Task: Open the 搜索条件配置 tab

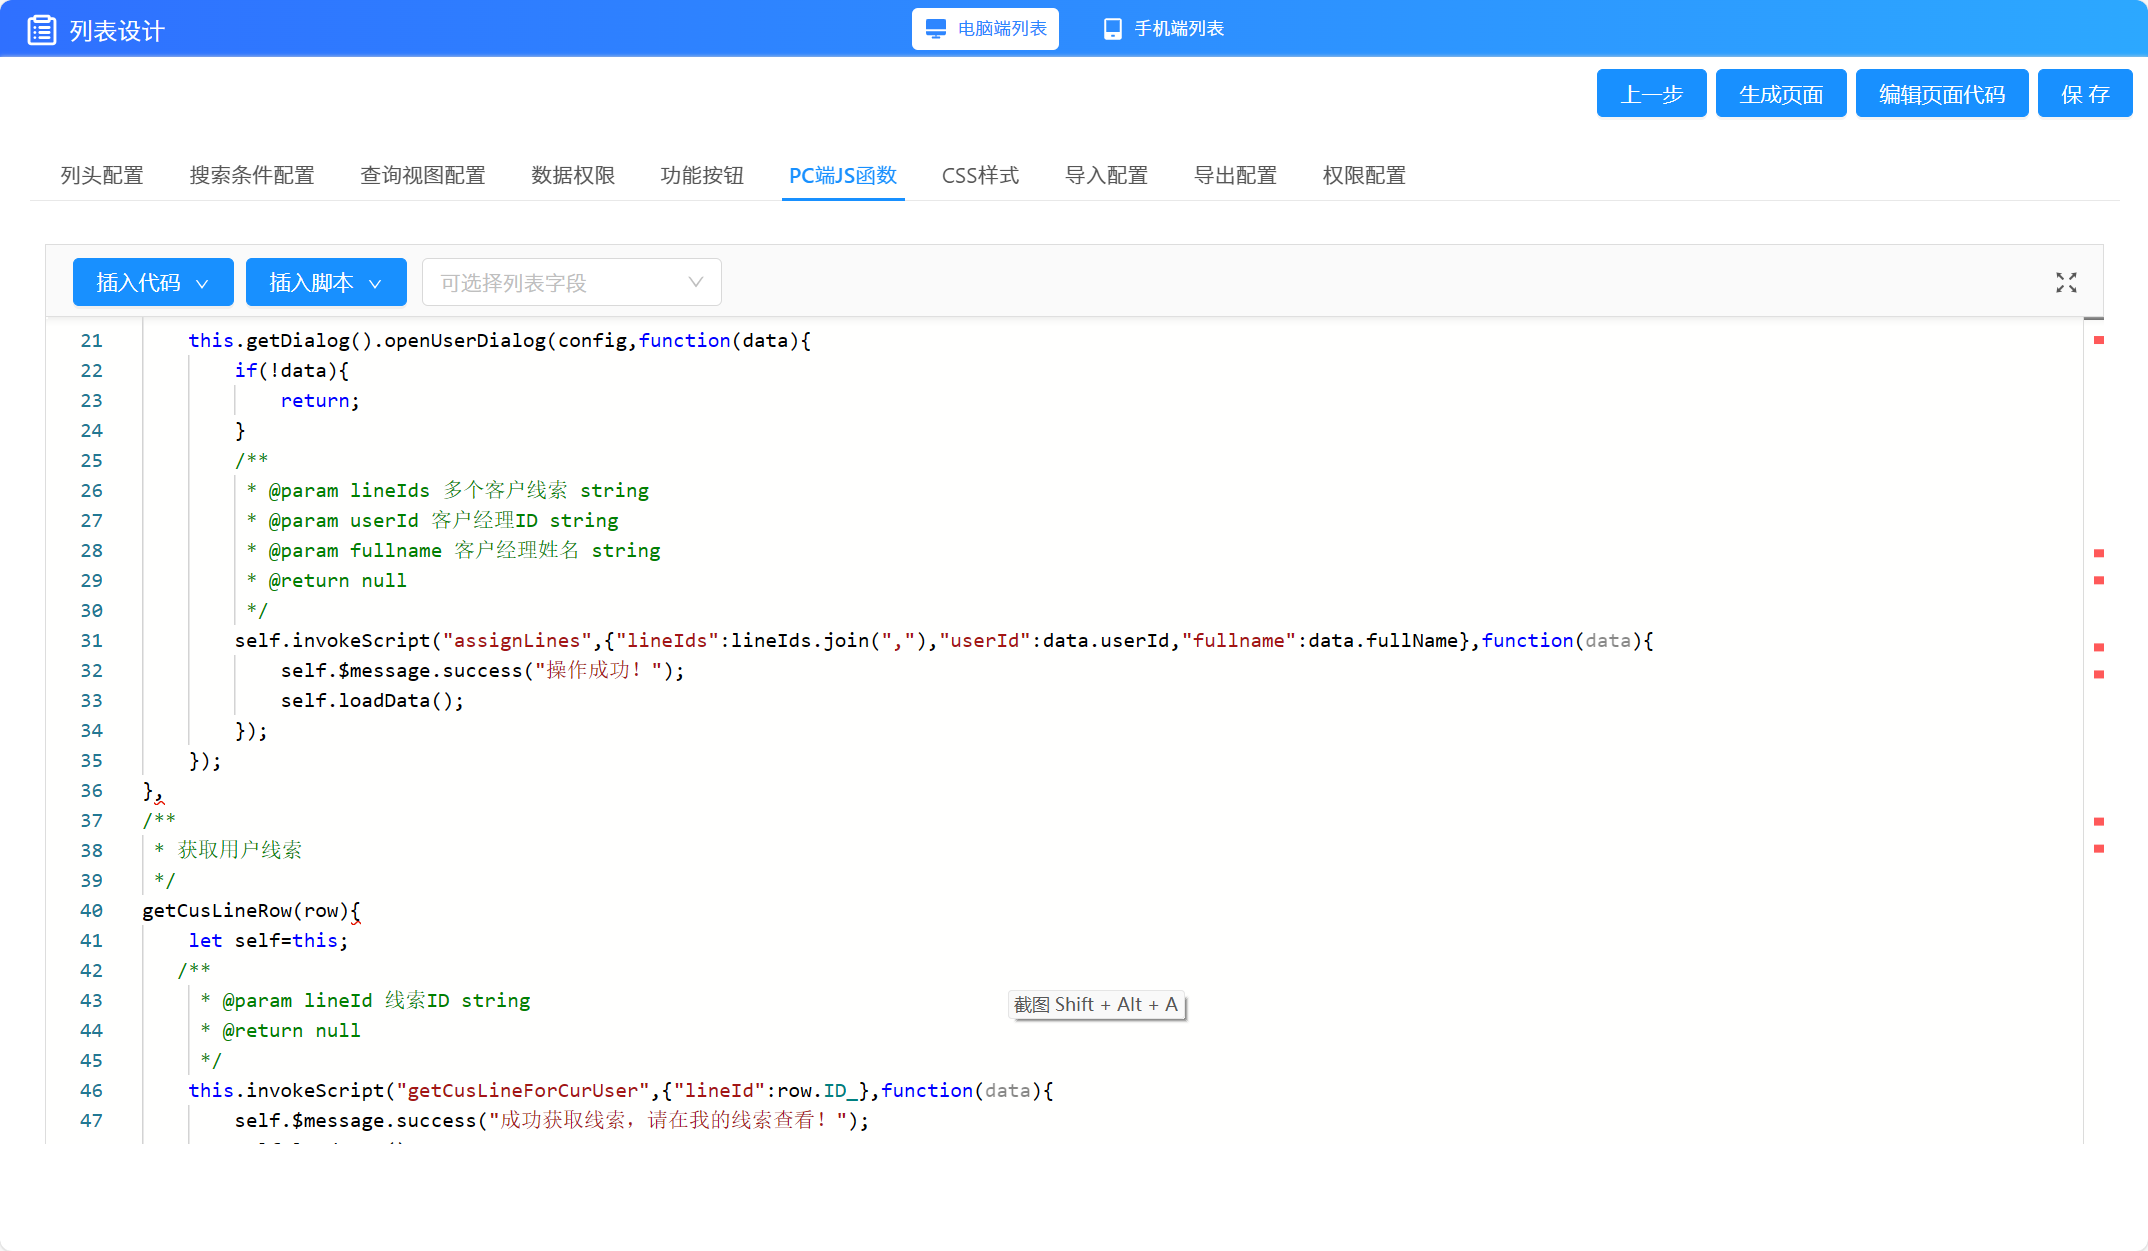Action: [252, 175]
